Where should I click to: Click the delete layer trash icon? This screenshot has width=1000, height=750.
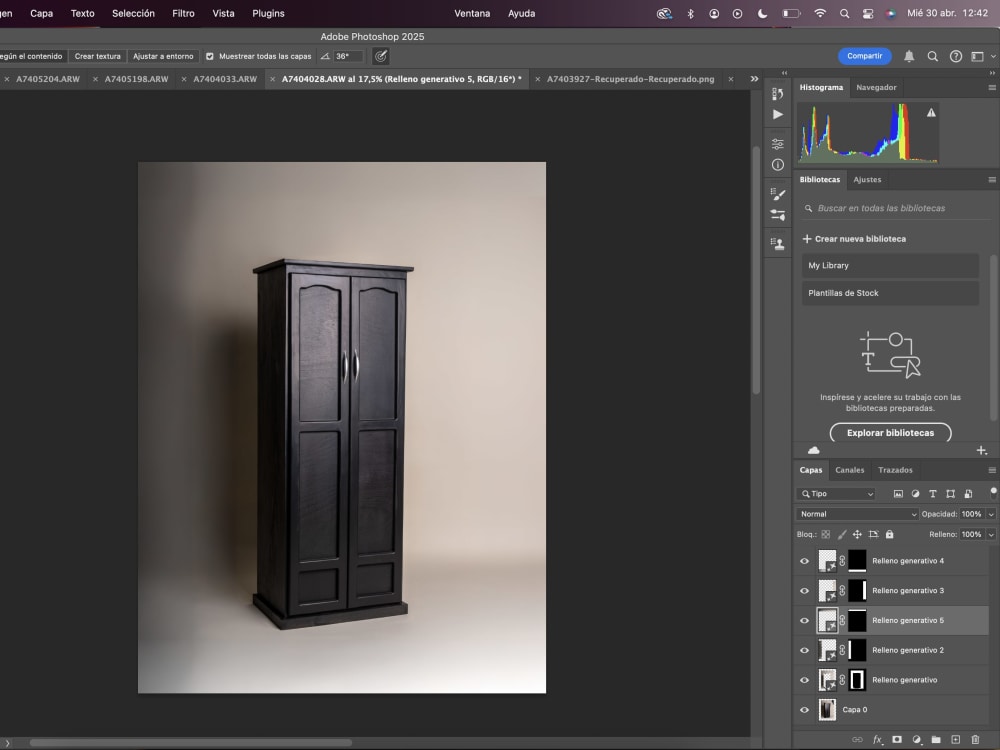point(975,739)
